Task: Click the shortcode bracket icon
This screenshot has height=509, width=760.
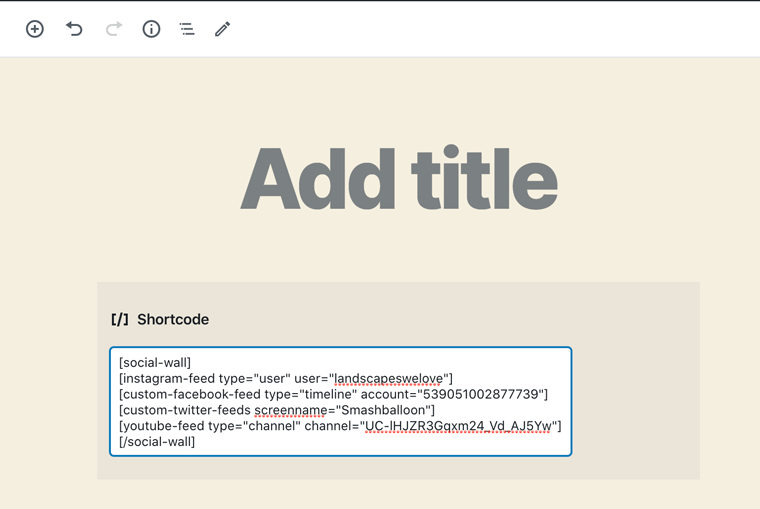Action: pos(120,319)
